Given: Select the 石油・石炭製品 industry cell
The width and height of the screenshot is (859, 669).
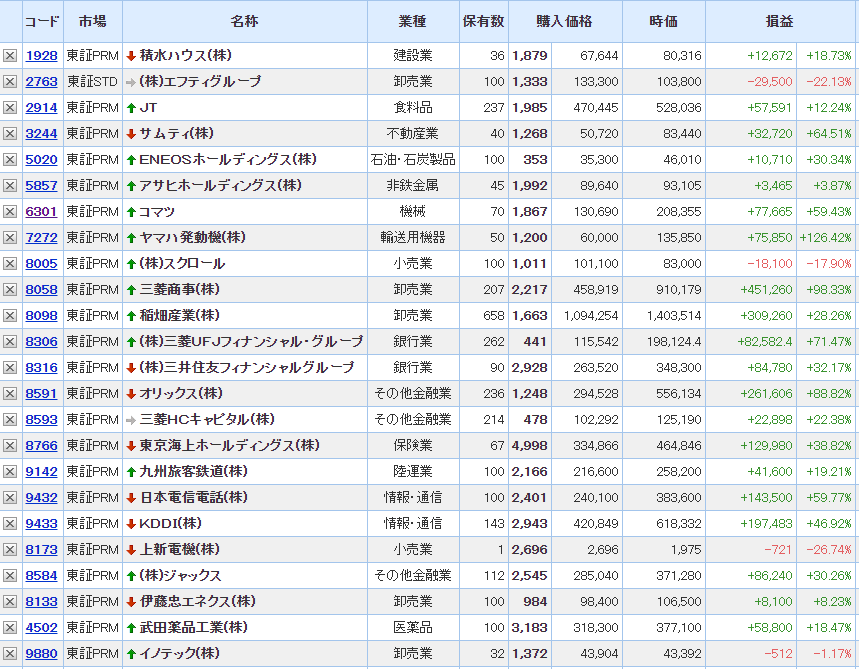Looking at the screenshot, I should pos(413,159).
